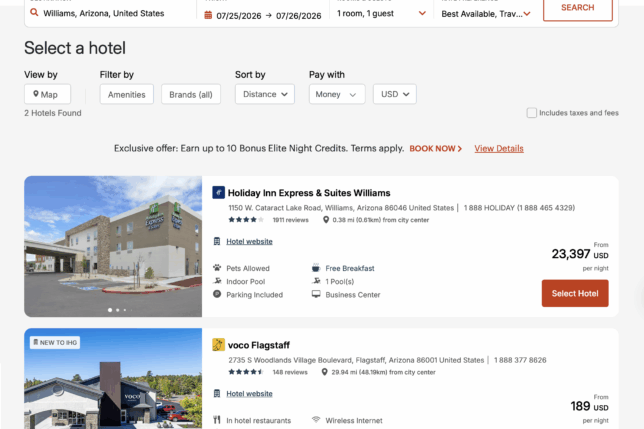Click the Business Center monitor icon
This screenshot has width=644, height=429.
coord(316,294)
